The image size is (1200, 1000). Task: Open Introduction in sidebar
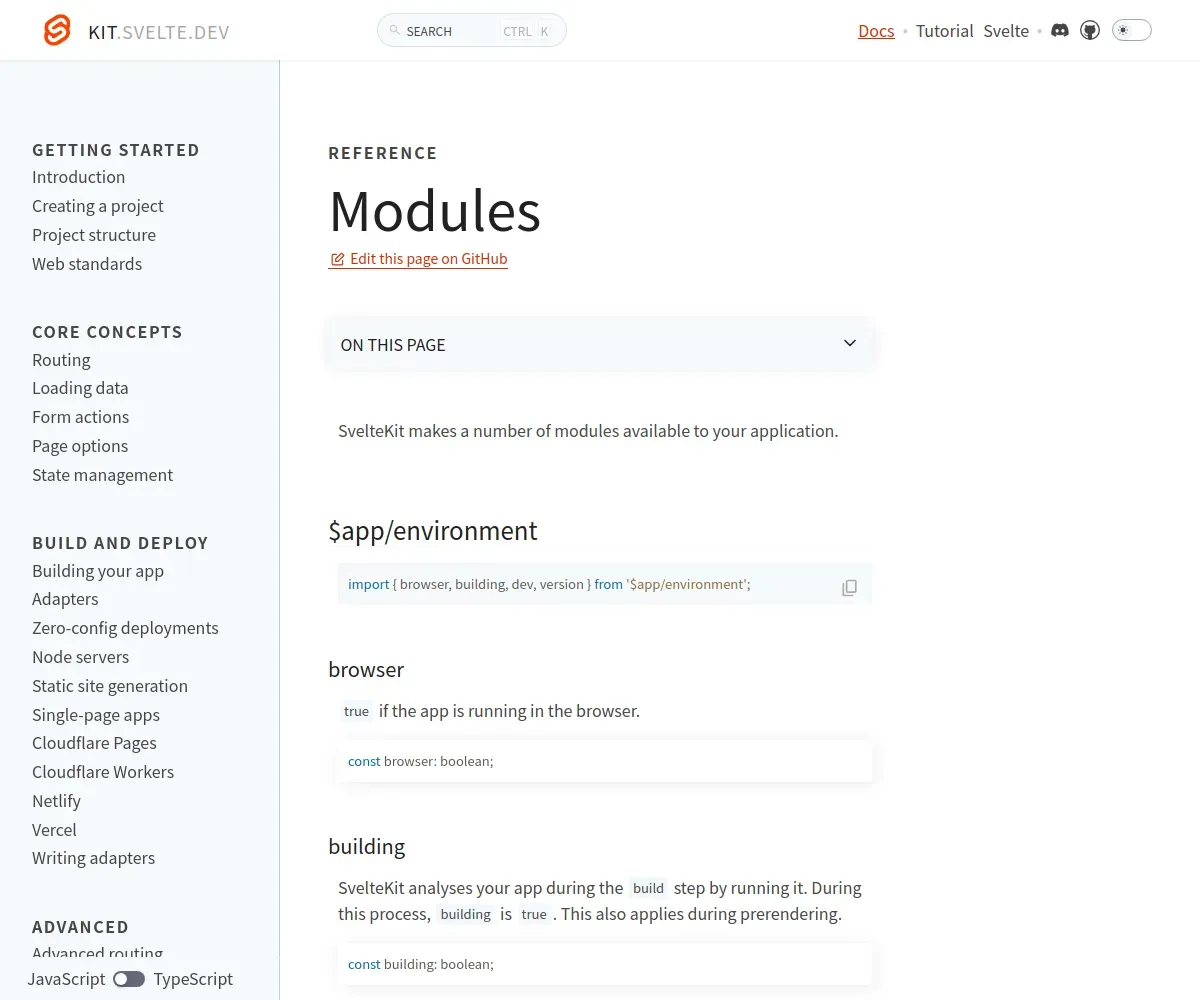78,177
